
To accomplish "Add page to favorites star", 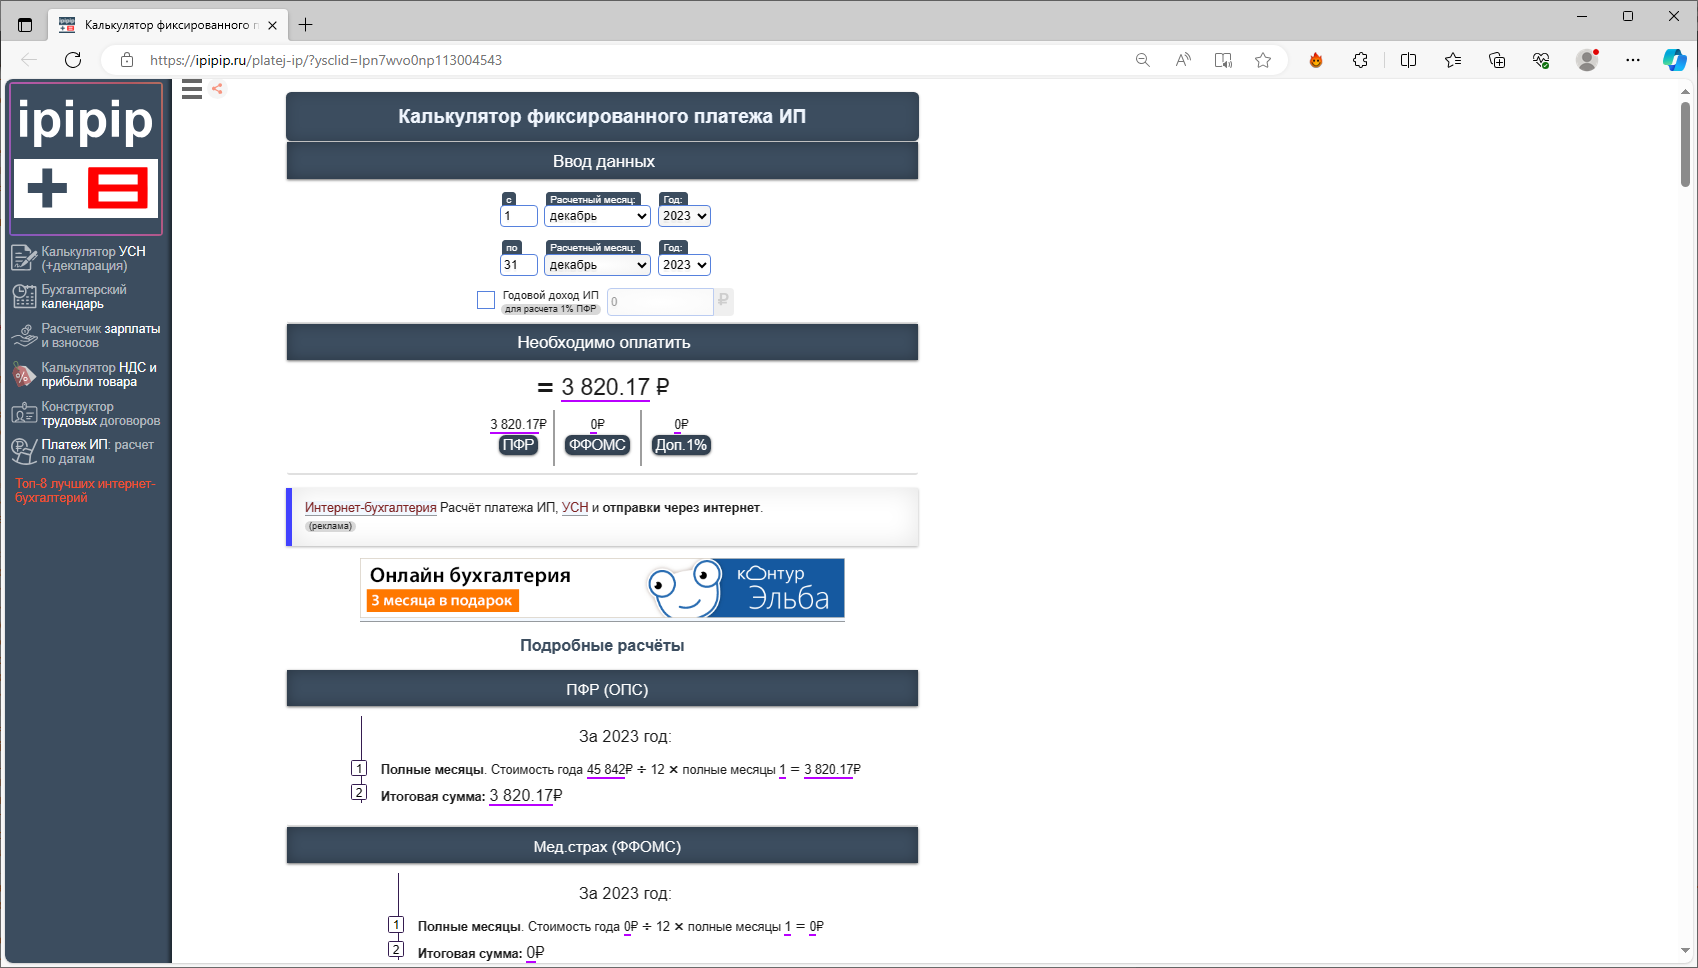I will pyautogui.click(x=1263, y=60).
